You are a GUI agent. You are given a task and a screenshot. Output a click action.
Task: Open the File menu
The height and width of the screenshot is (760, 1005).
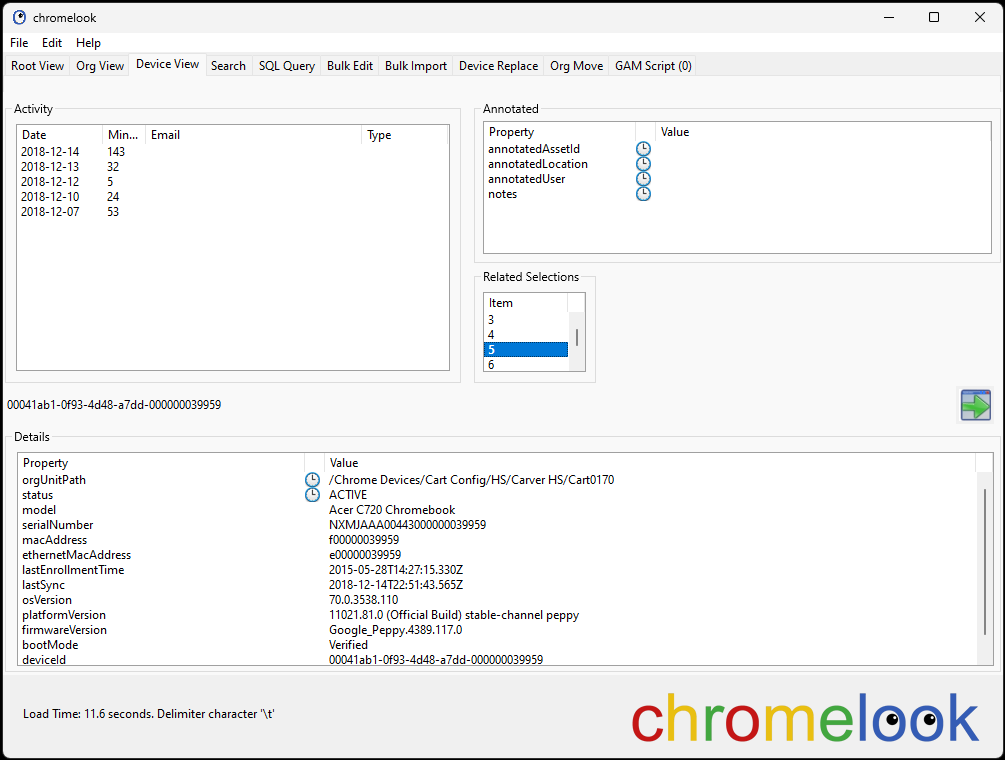point(19,43)
